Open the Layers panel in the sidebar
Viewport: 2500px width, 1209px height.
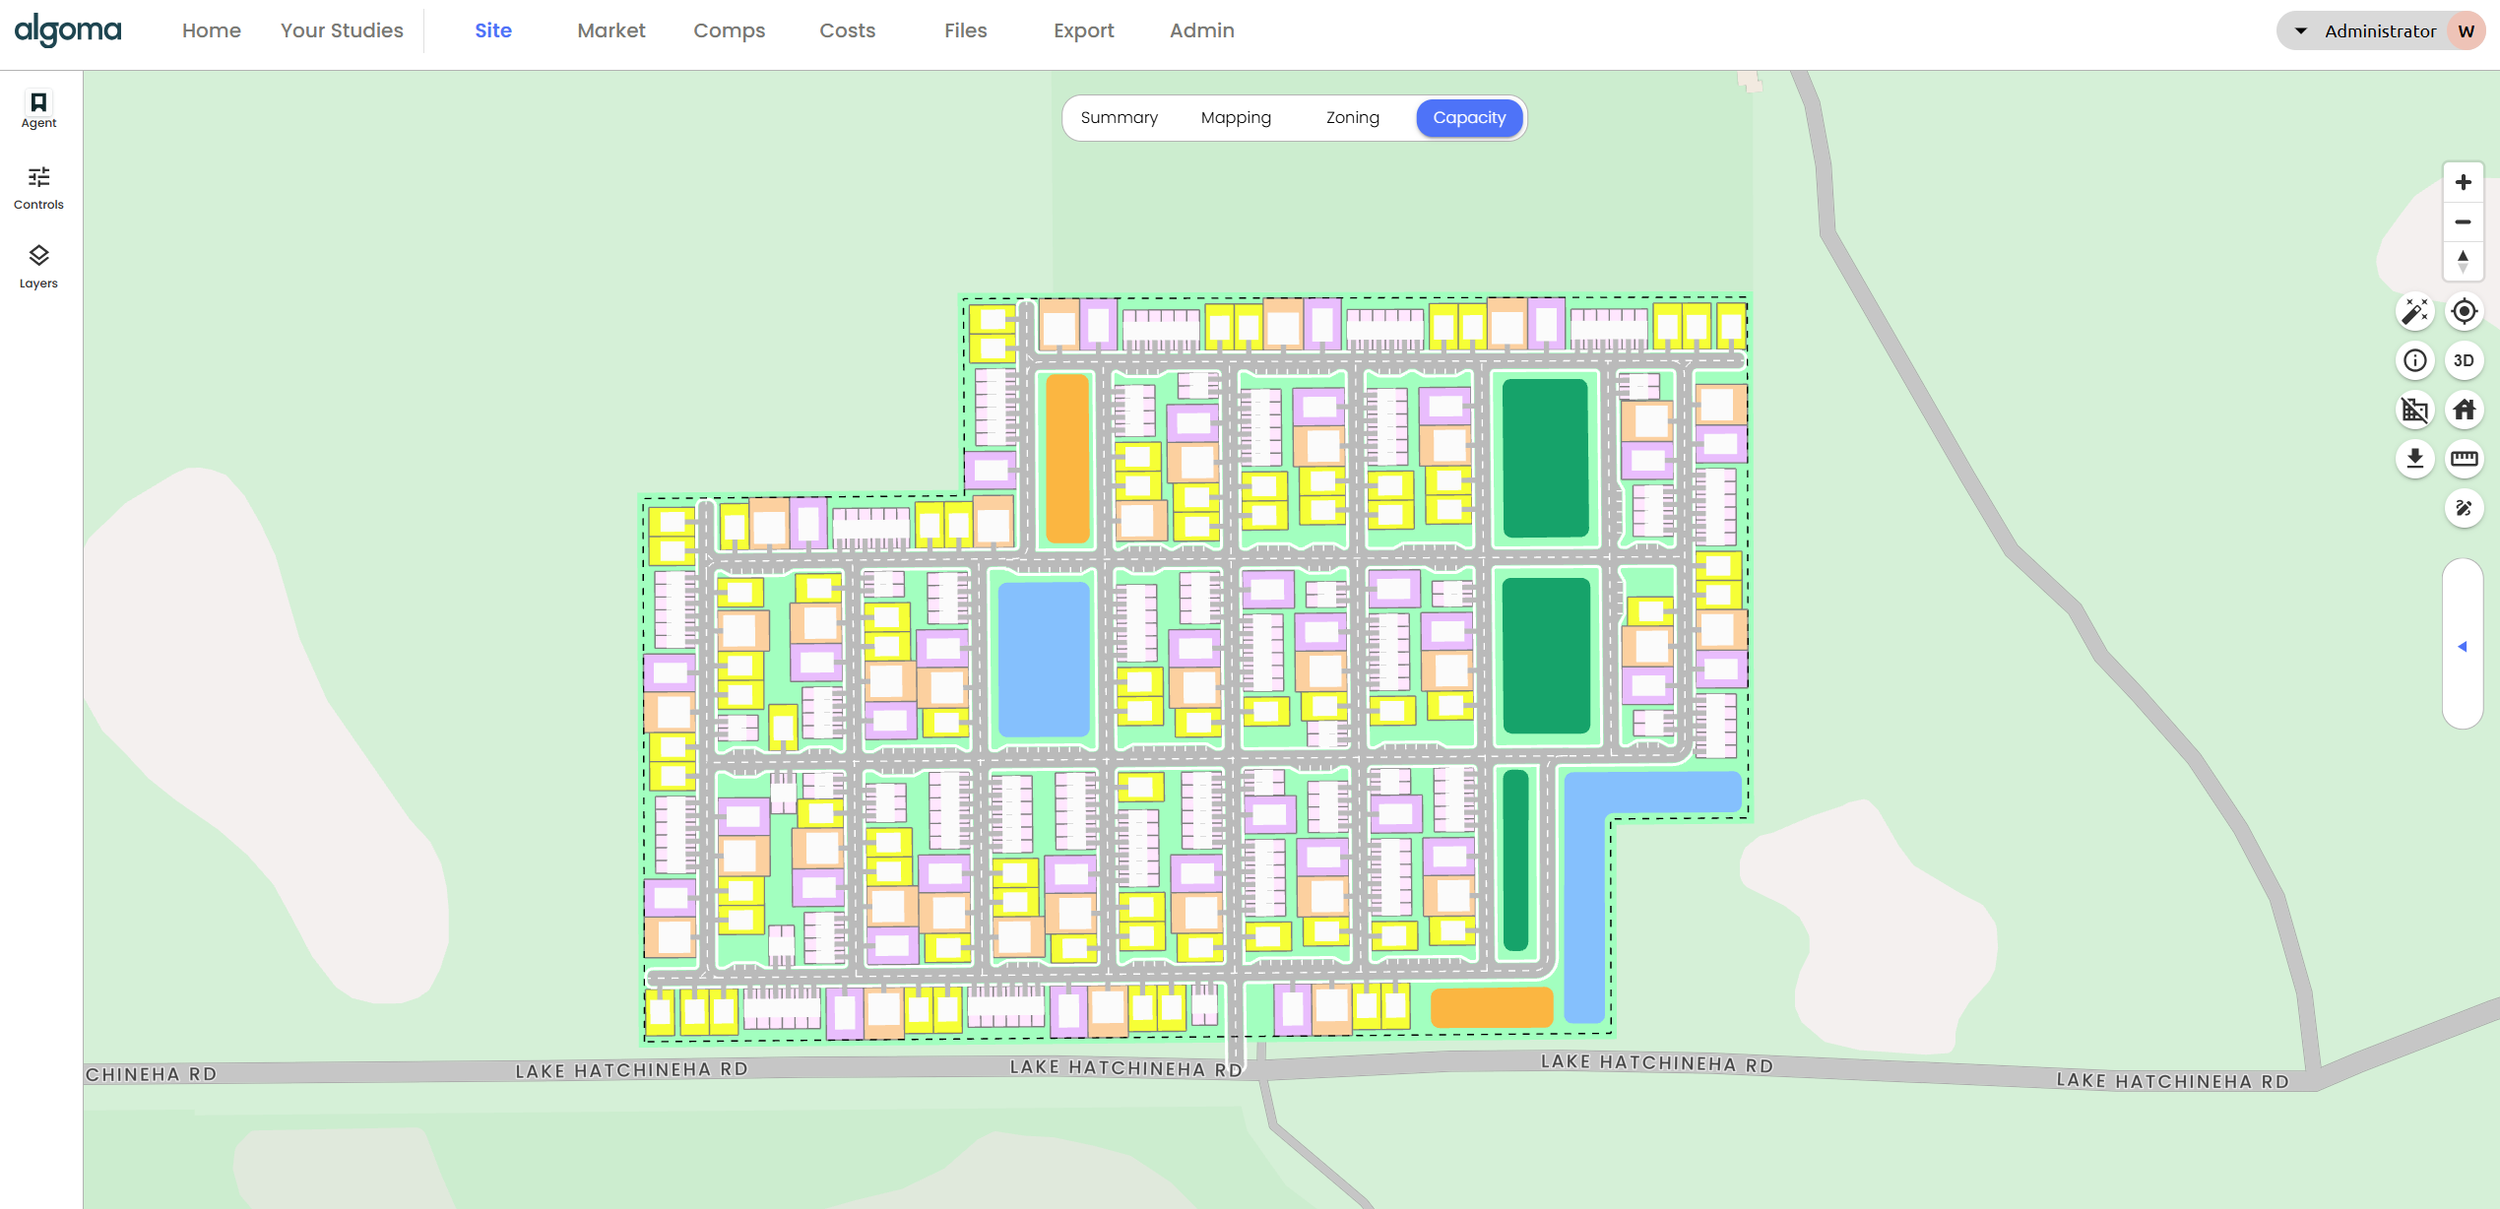pyautogui.click(x=38, y=267)
